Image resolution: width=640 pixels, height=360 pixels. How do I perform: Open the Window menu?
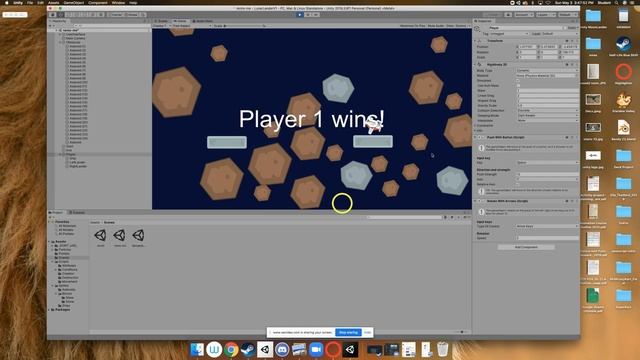118,2
